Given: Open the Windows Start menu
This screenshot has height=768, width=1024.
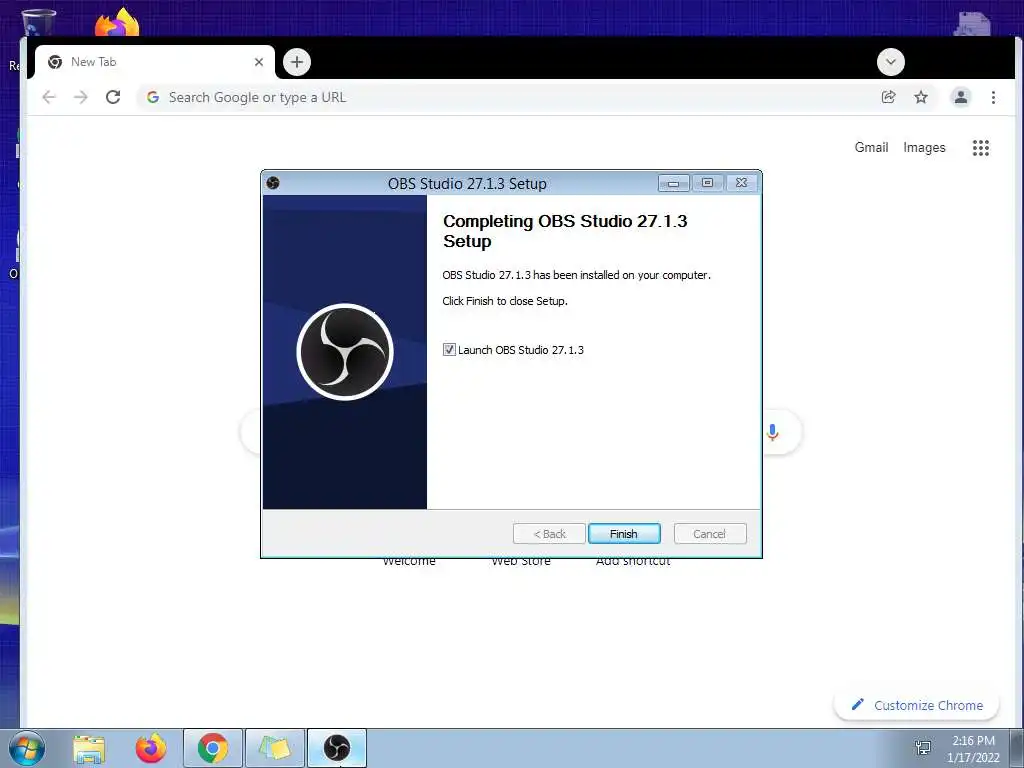Looking at the screenshot, I should click(x=26, y=748).
